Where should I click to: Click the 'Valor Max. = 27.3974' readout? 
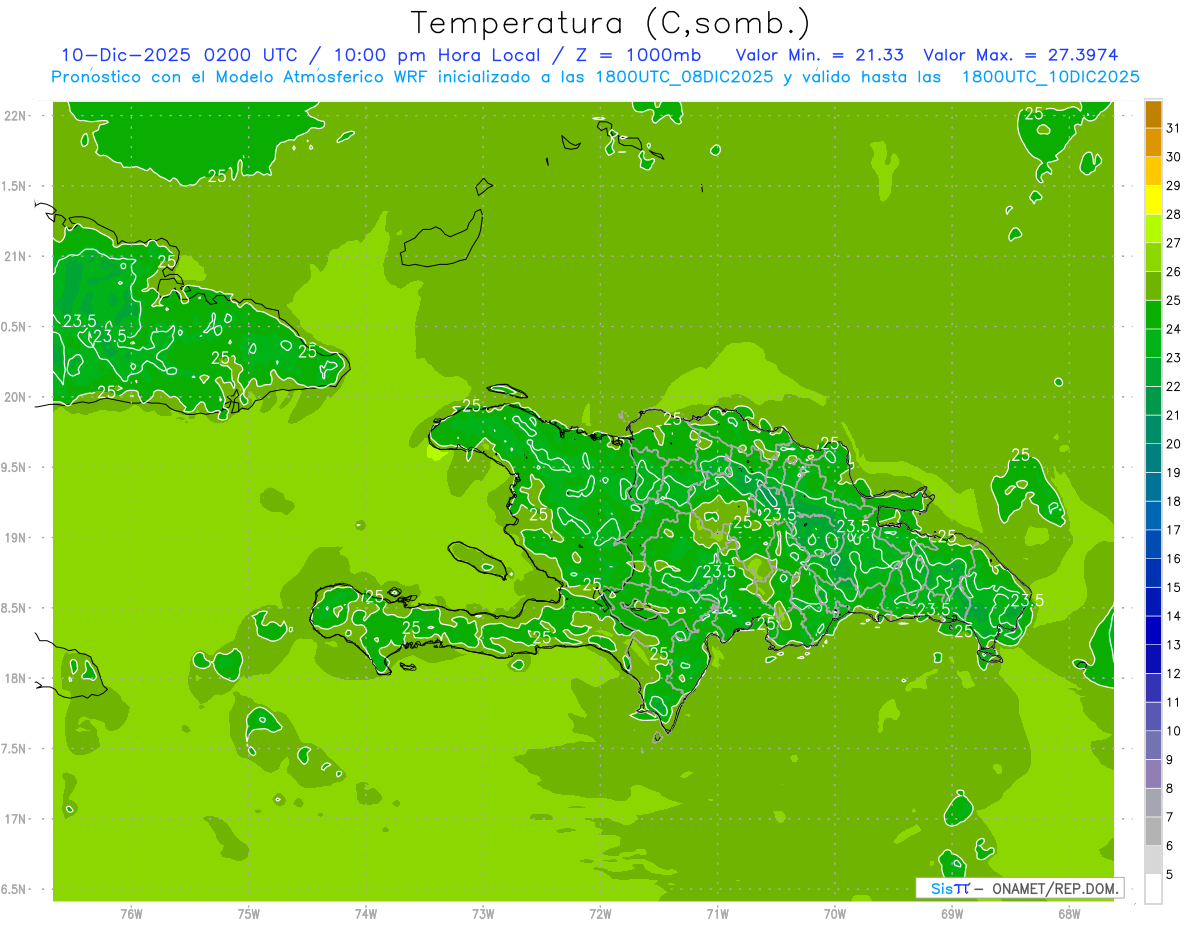click(1021, 55)
